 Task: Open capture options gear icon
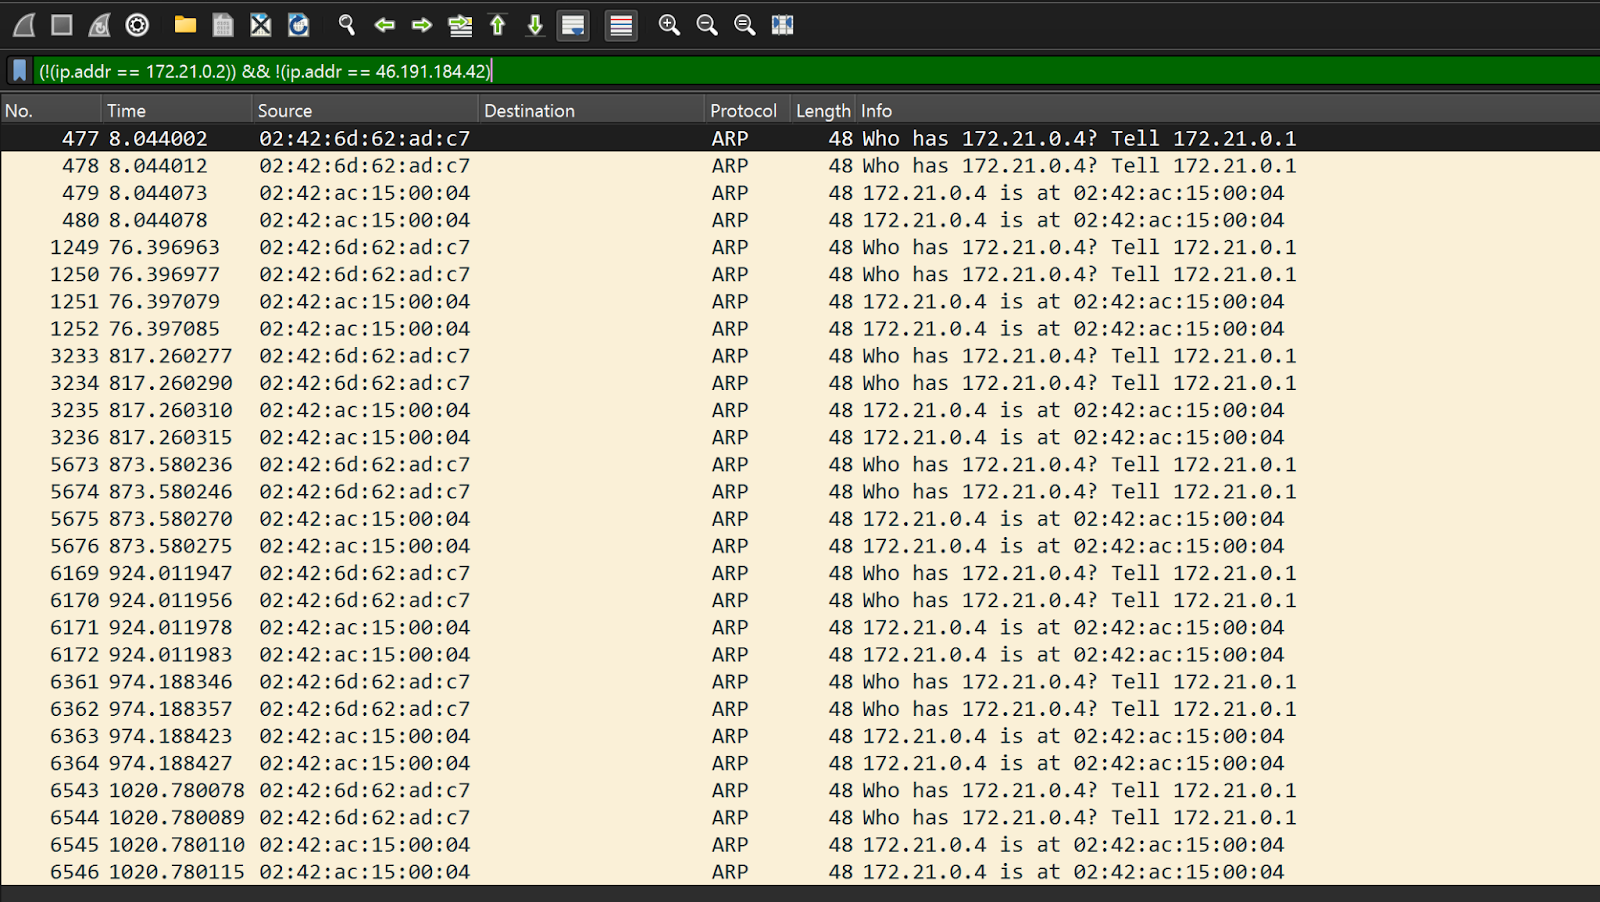pyautogui.click(x=137, y=25)
